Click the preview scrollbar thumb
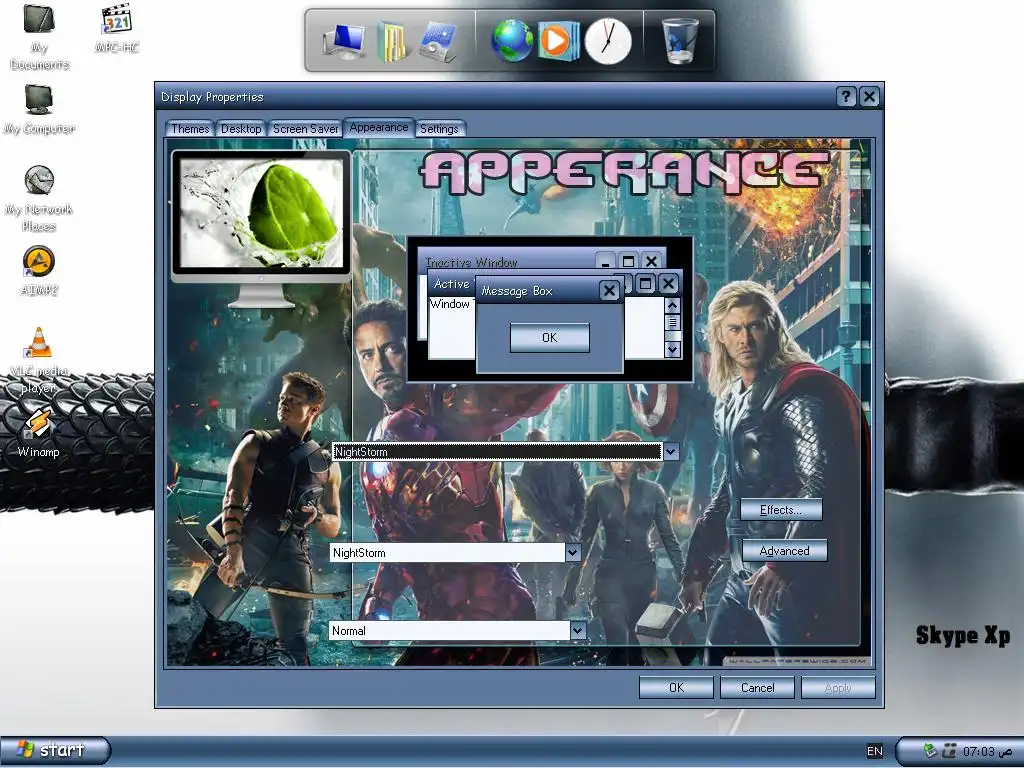Screen dimensions: 1024x768 [x=672, y=322]
